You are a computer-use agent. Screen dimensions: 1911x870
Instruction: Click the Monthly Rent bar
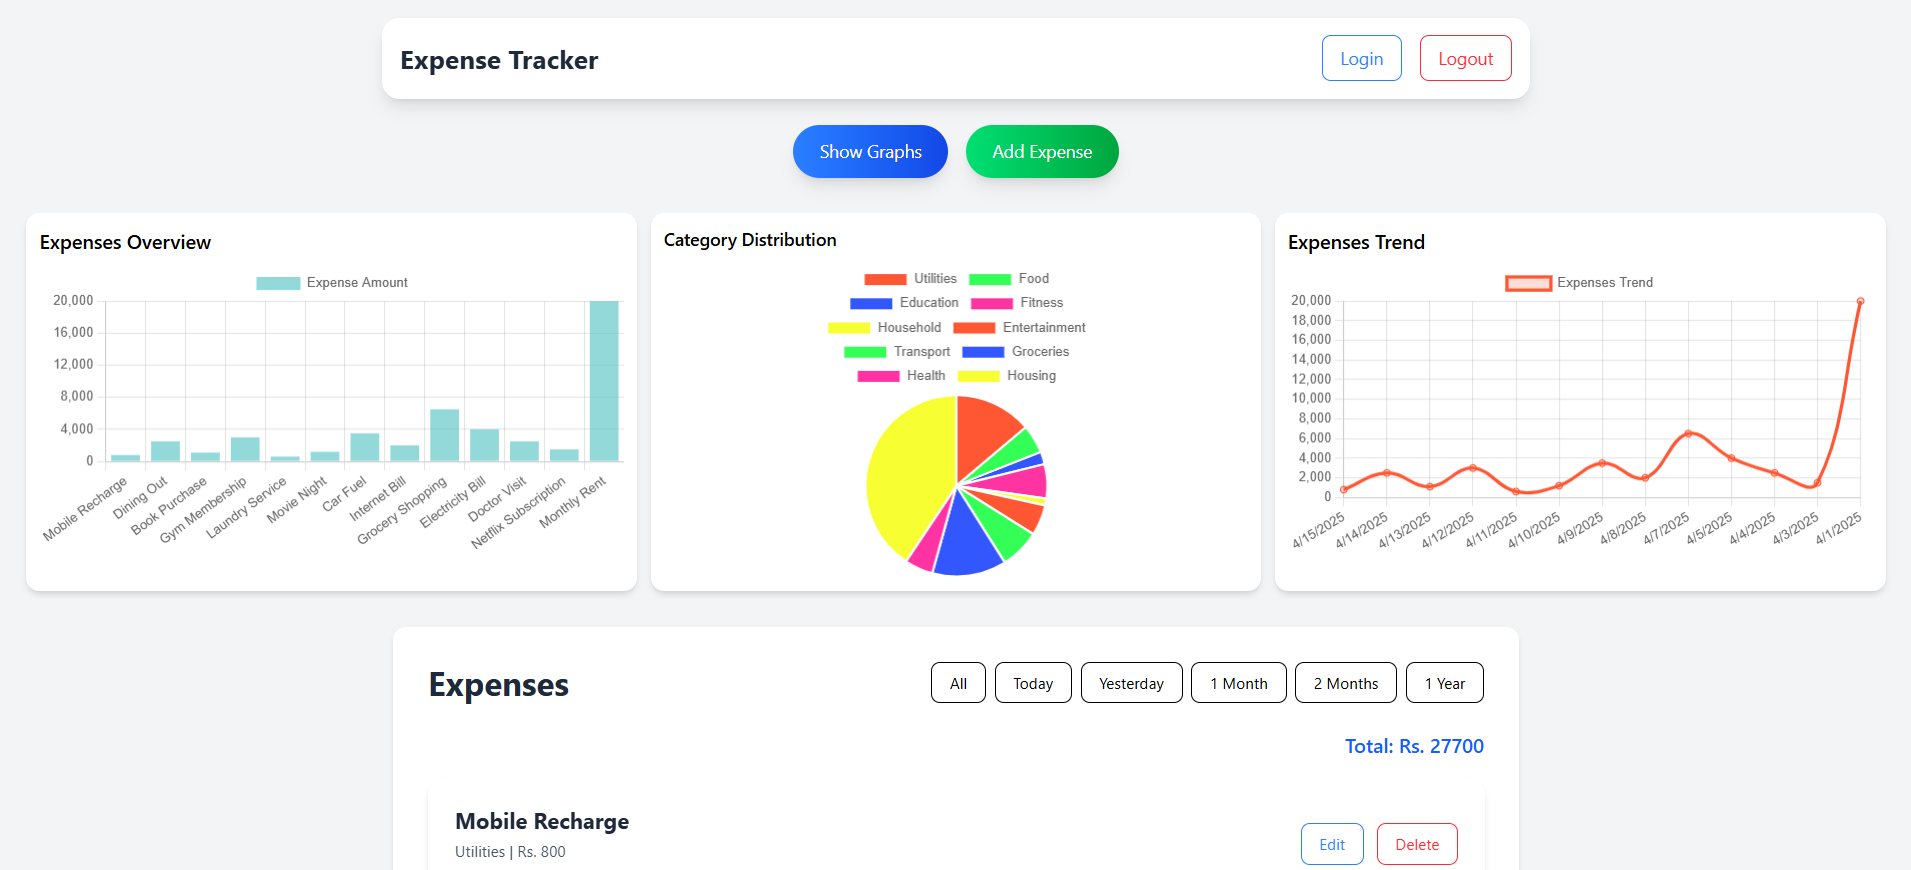pos(604,381)
